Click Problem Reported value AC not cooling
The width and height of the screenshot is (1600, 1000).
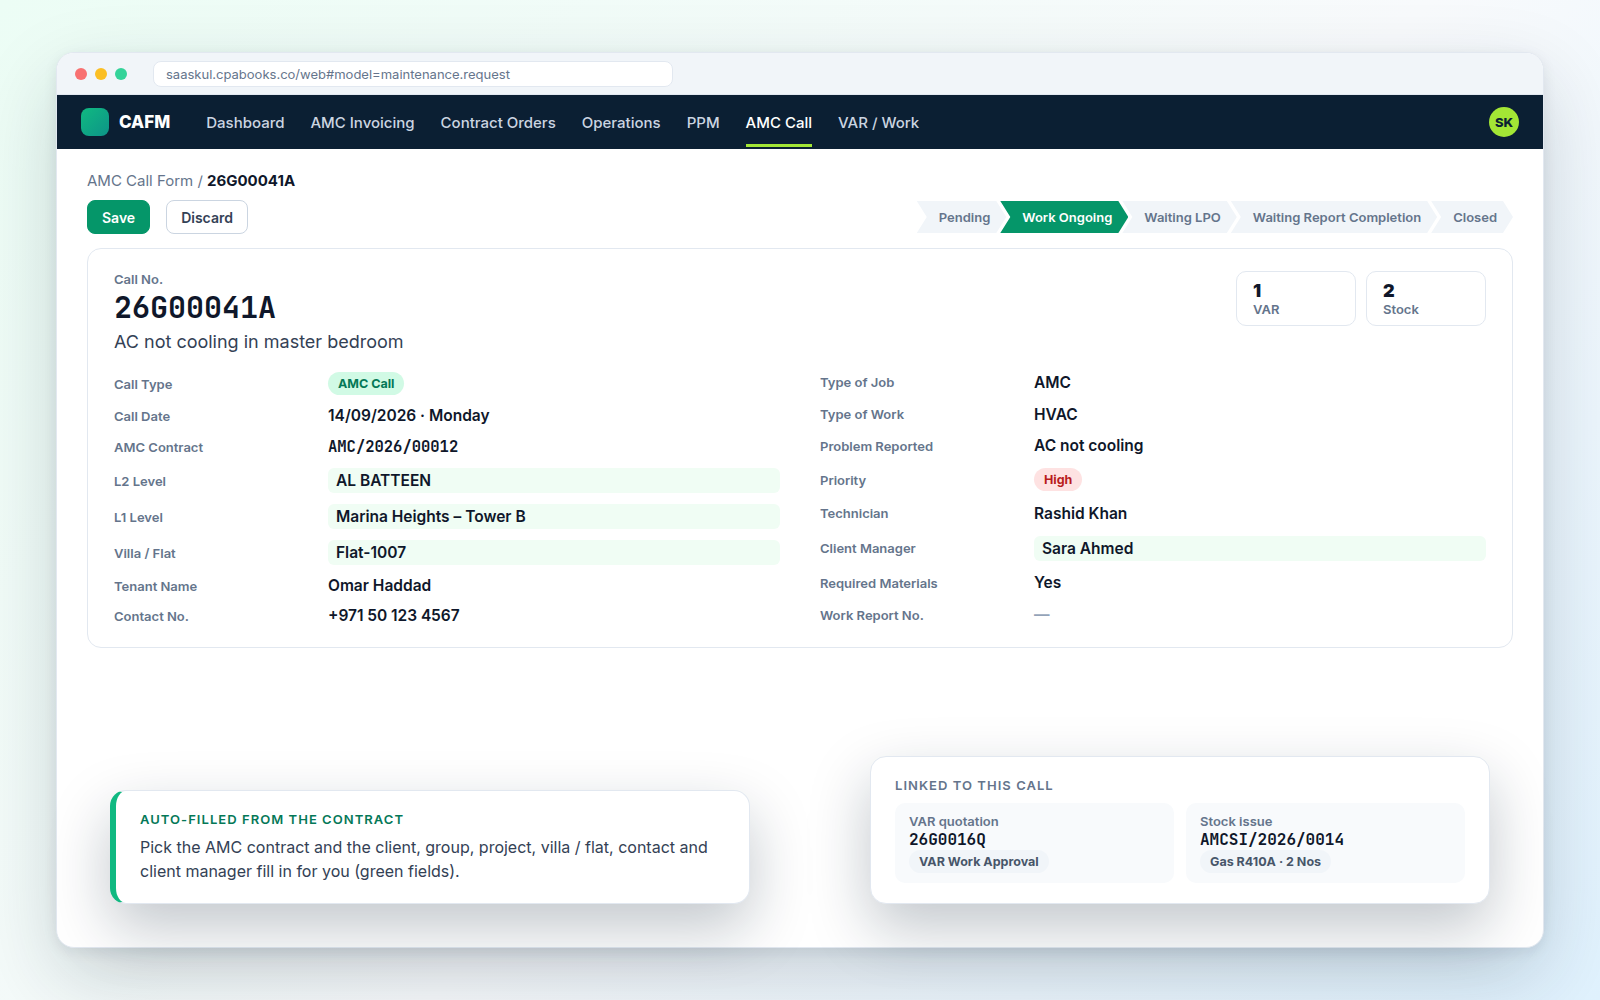[1088, 445]
